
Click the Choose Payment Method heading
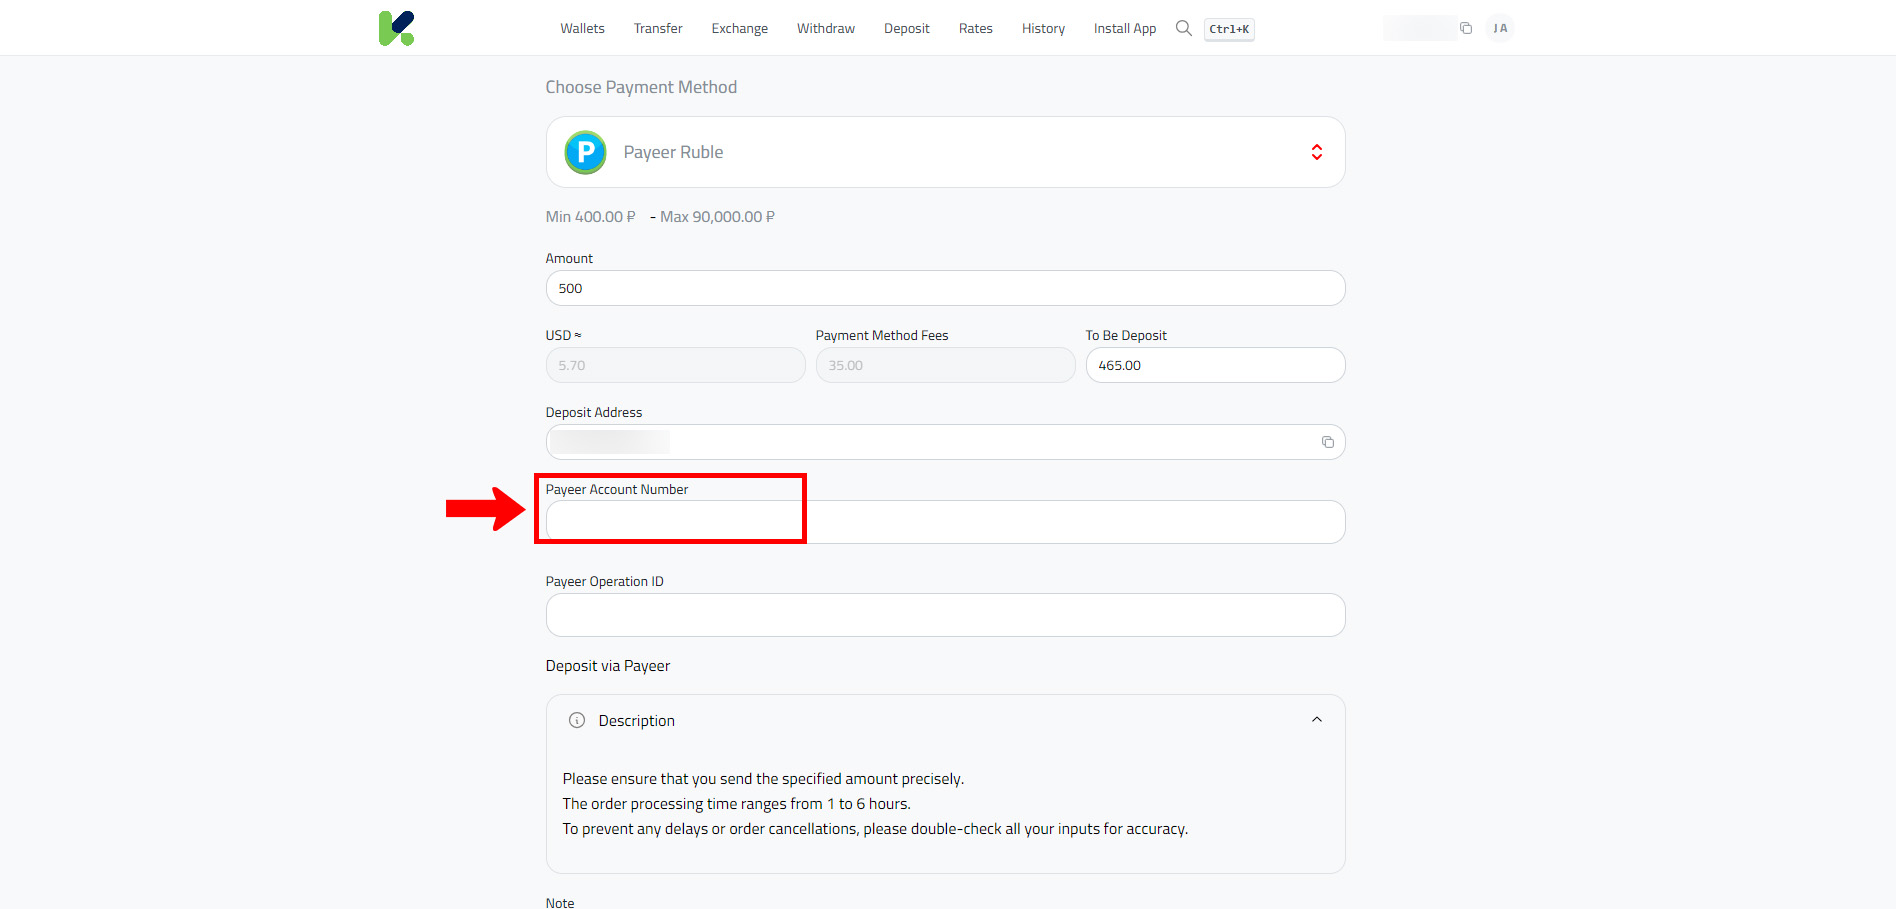coord(641,87)
